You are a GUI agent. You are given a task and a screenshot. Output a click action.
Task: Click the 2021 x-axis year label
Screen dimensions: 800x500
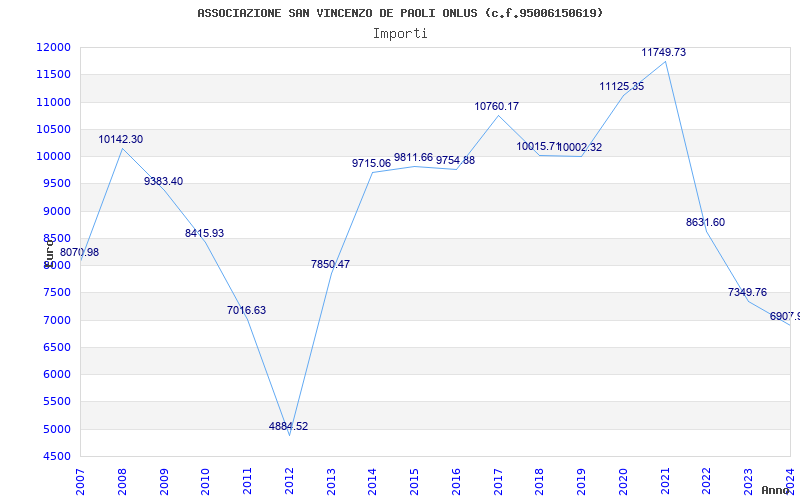pyautogui.click(x=665, y=482)
